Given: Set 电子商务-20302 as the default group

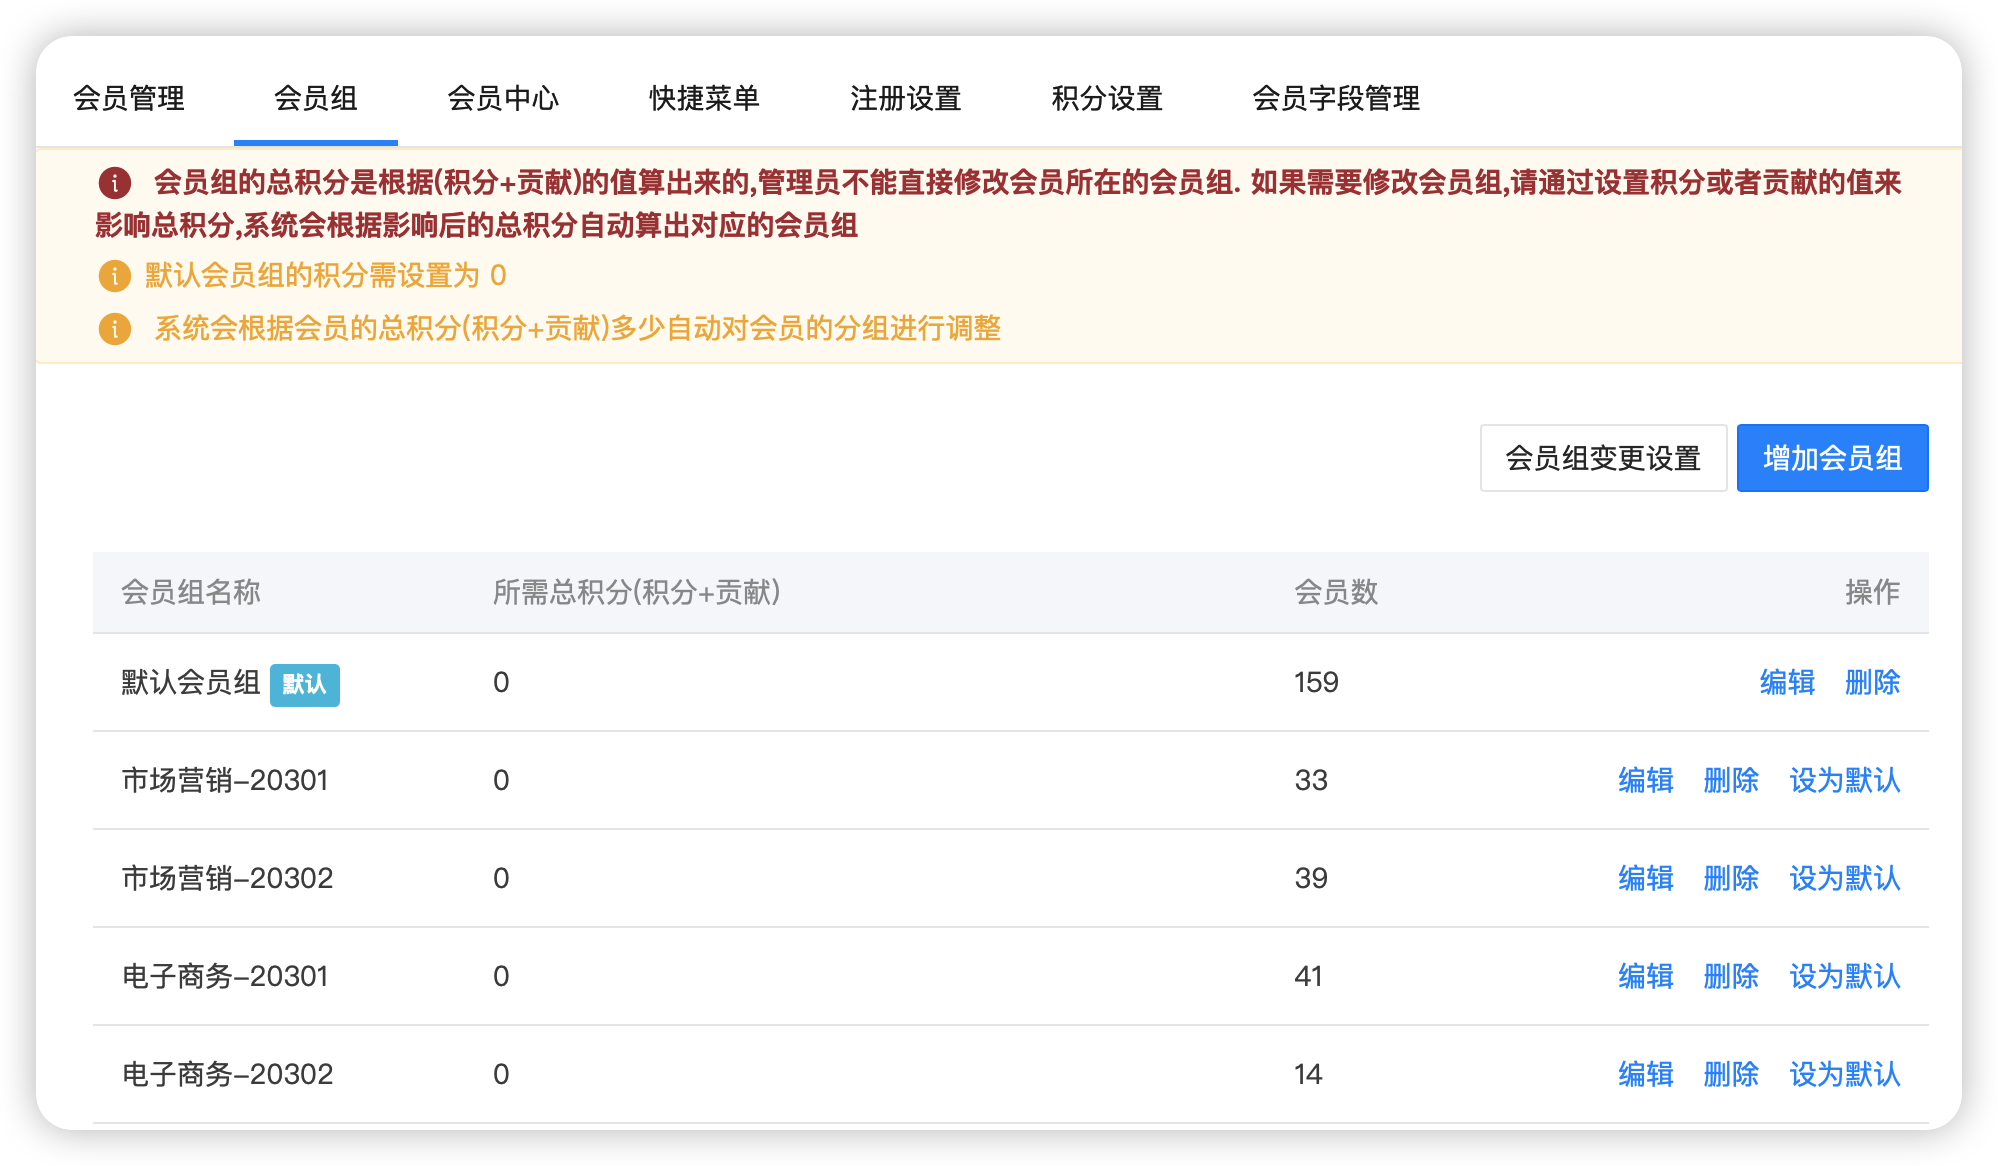Looking at the screenshot, I should click(1844, 1074).
